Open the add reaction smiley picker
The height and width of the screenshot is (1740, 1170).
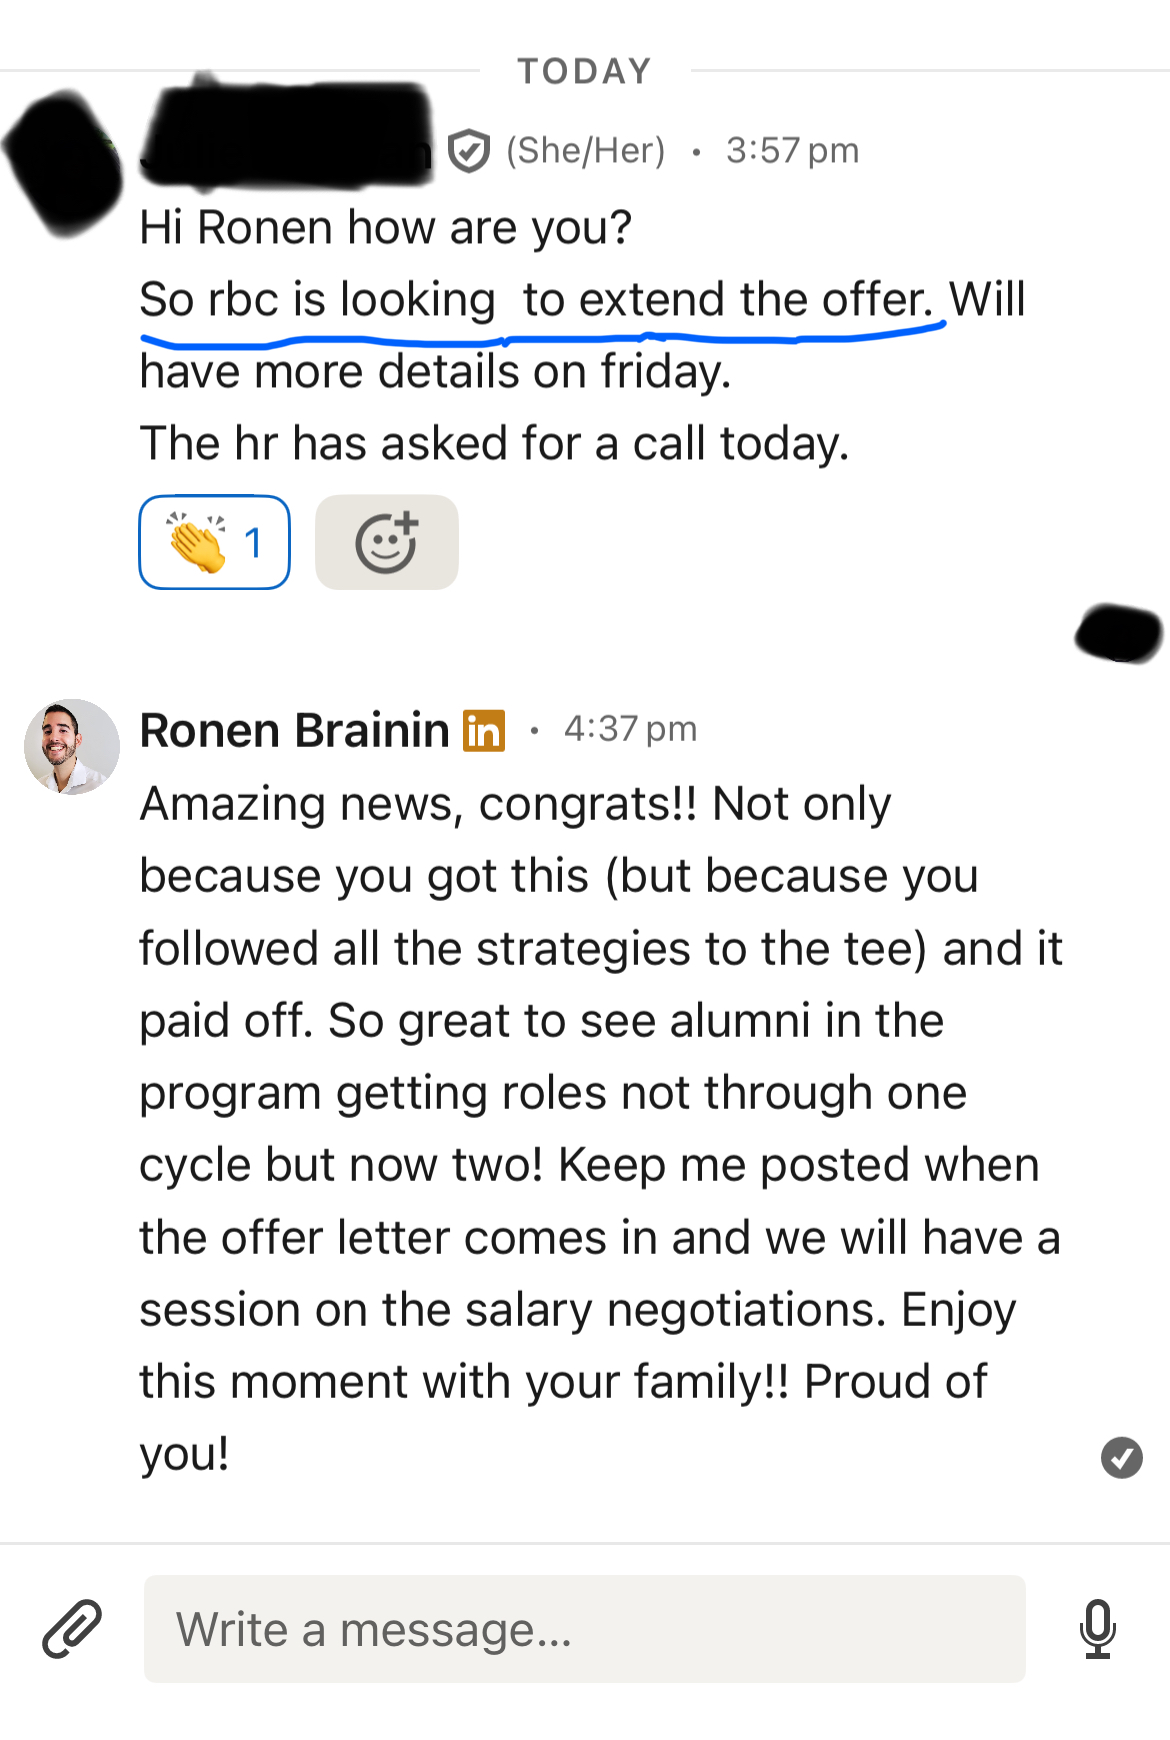coord(386,543)
